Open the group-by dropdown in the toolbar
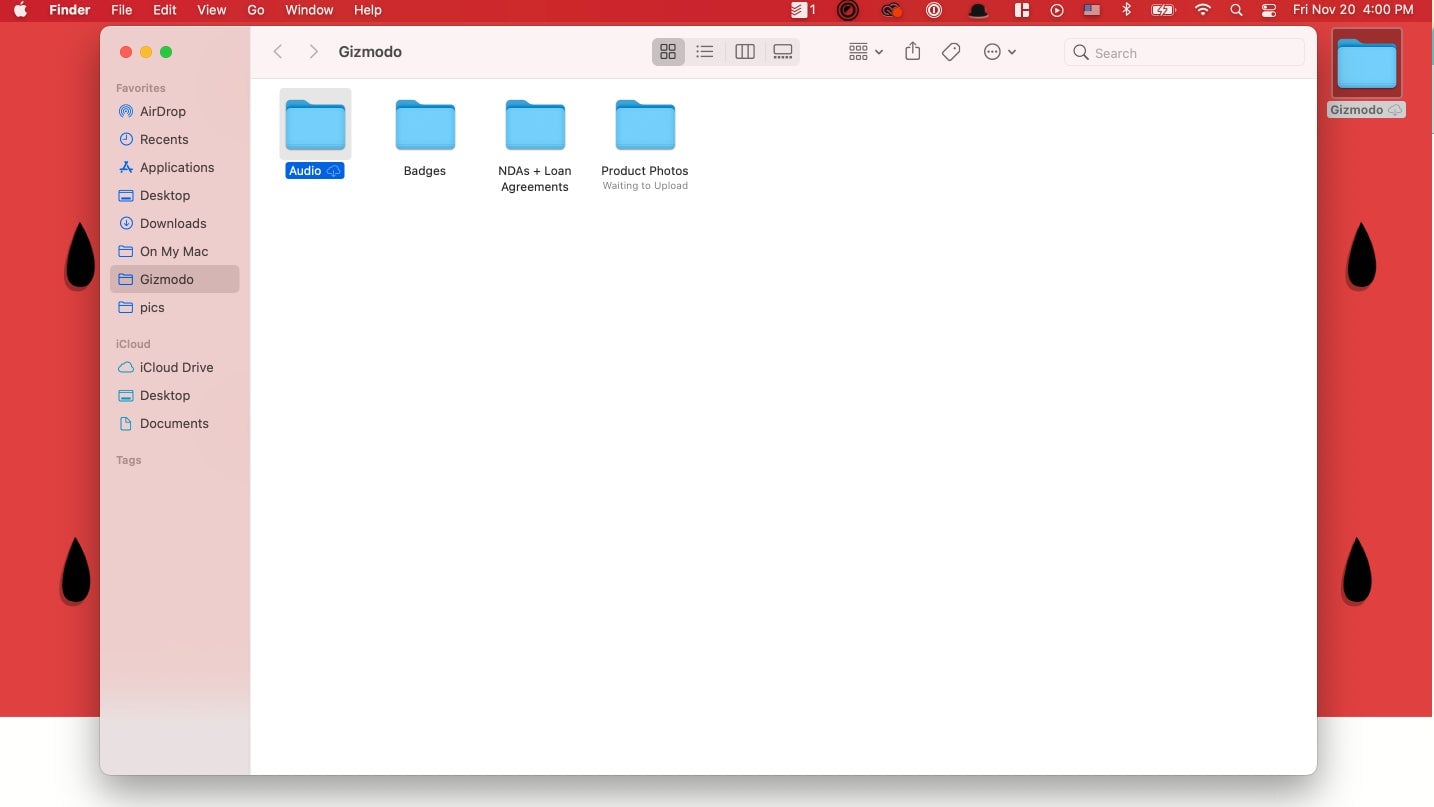 [864, 51]
